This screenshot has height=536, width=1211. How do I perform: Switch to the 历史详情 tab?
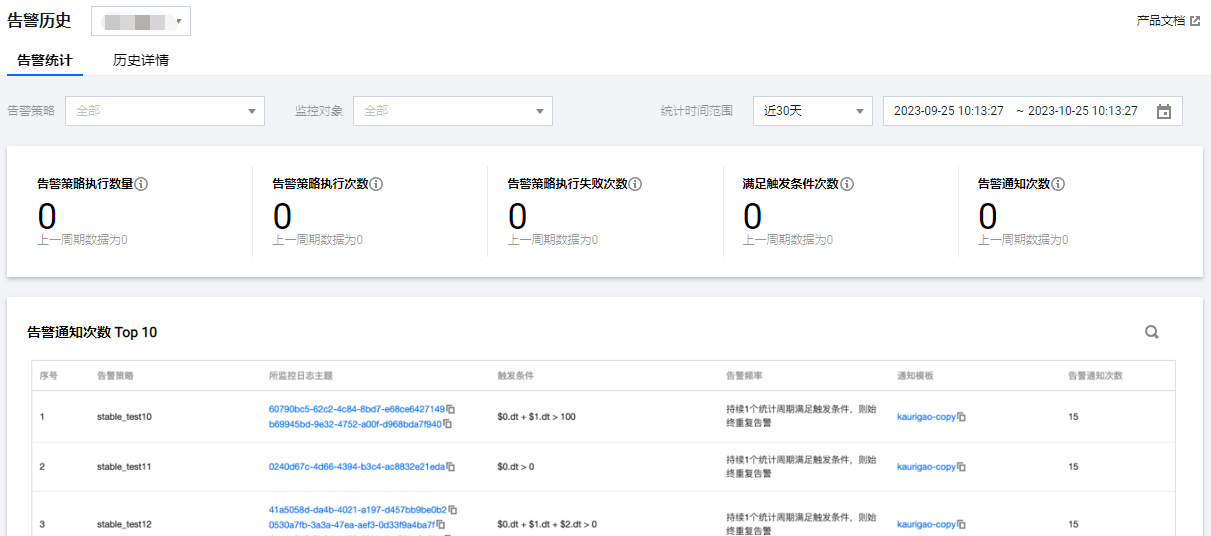click(x=141, y=60)
